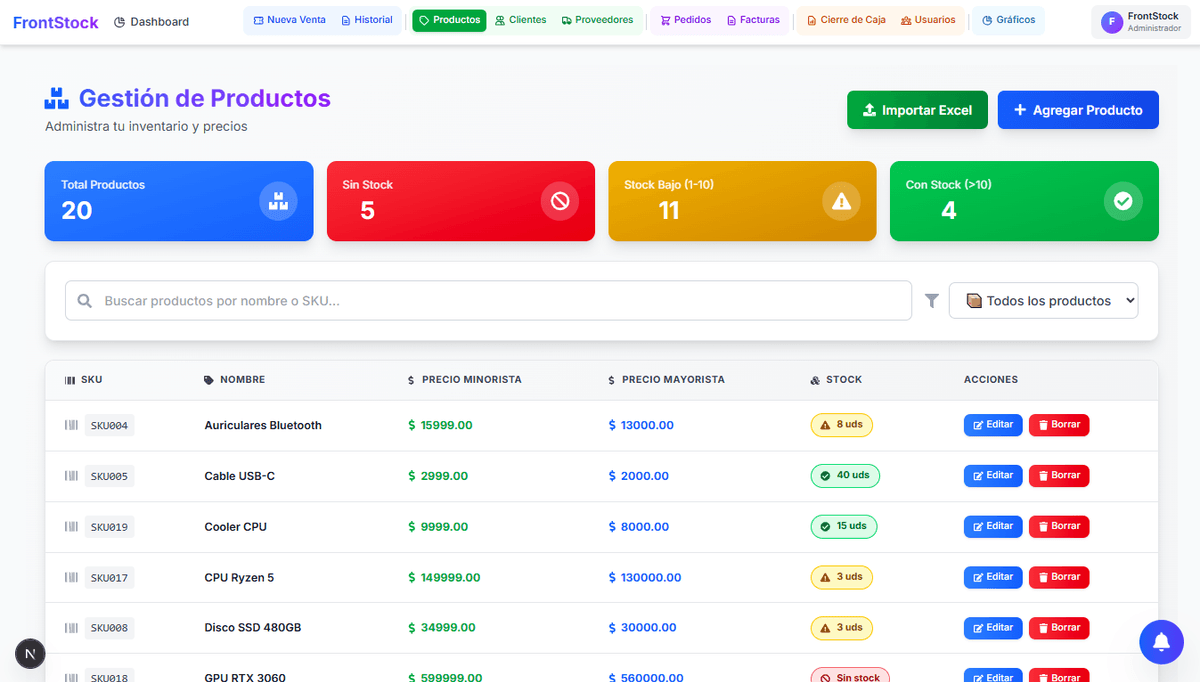This screenshot has width=1200, height=682.
Task: Click inside the product search field
Action: (x=490, y=300)
